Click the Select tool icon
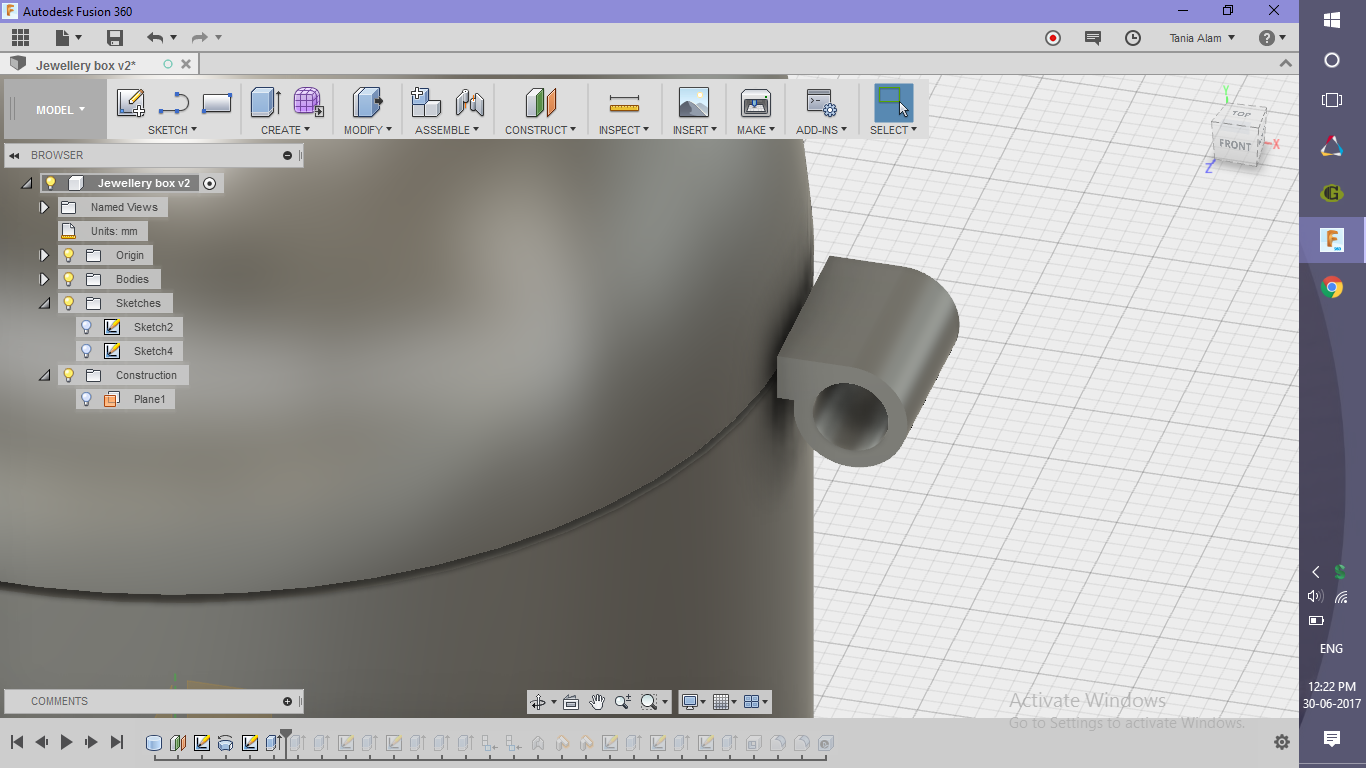Screen dimensions: 1366x768 point(893,103)
